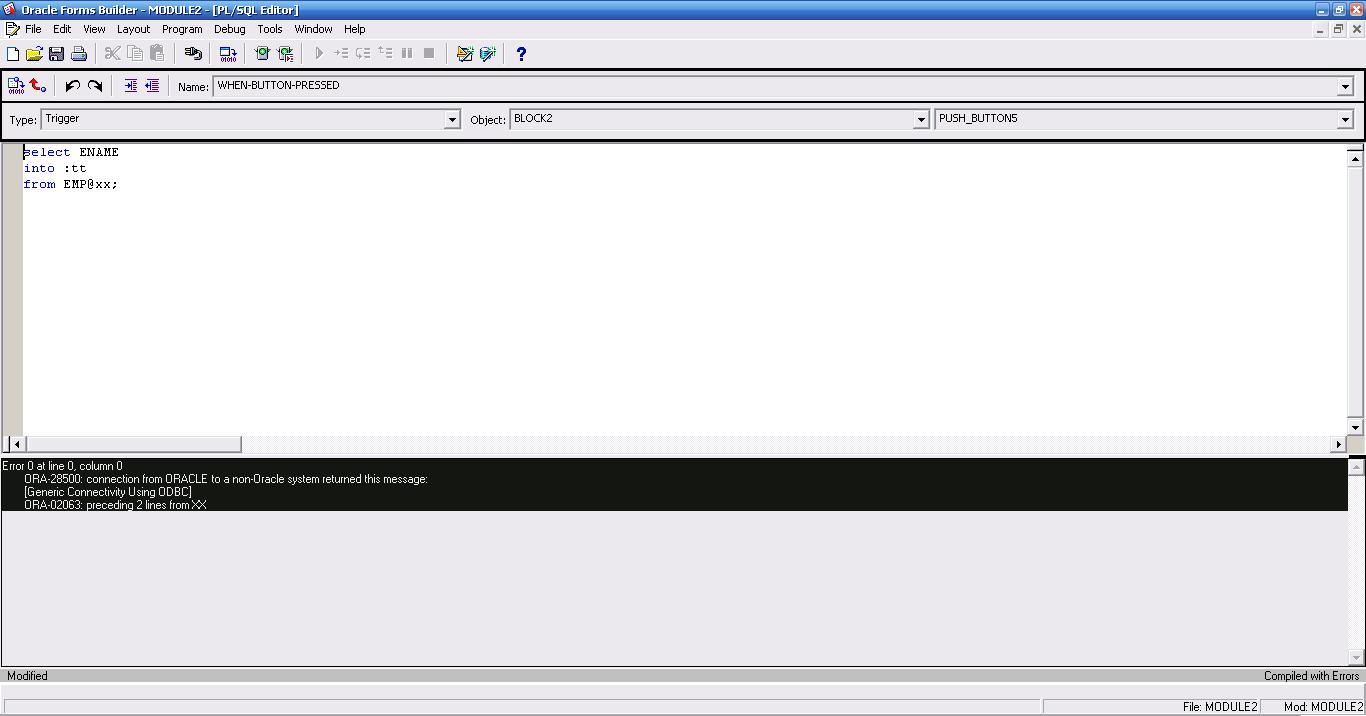Viewport: 1366px width, 716px height.
Task: Outdent the selected code lines
Action: click(x=152, y=86)
